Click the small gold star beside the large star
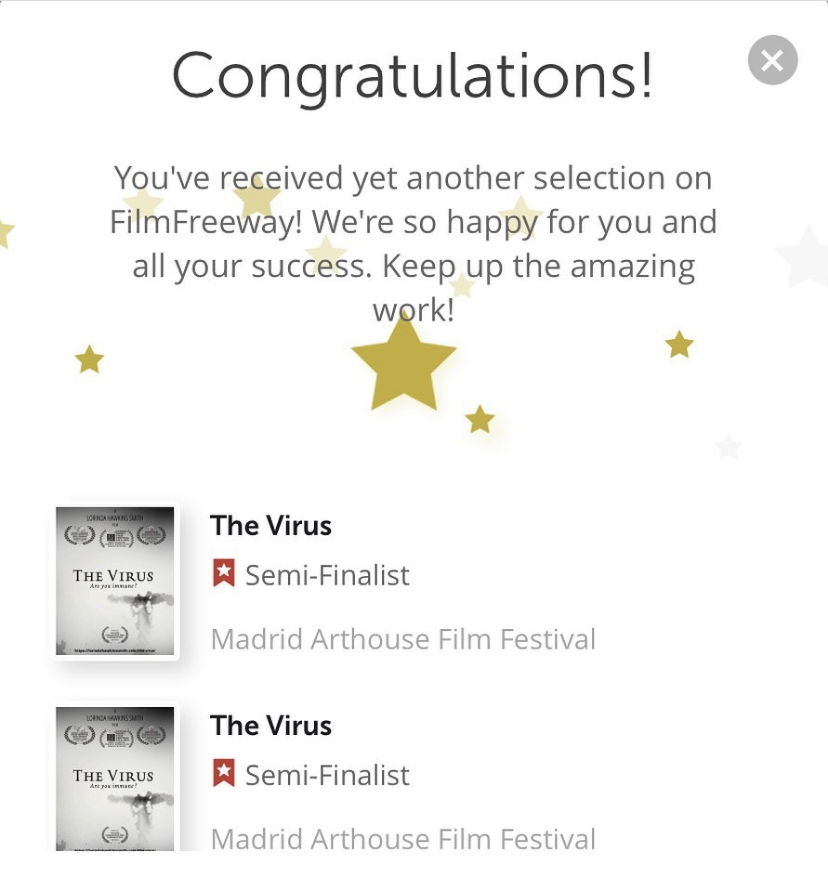The image size is (828, 872). (480, 420)
